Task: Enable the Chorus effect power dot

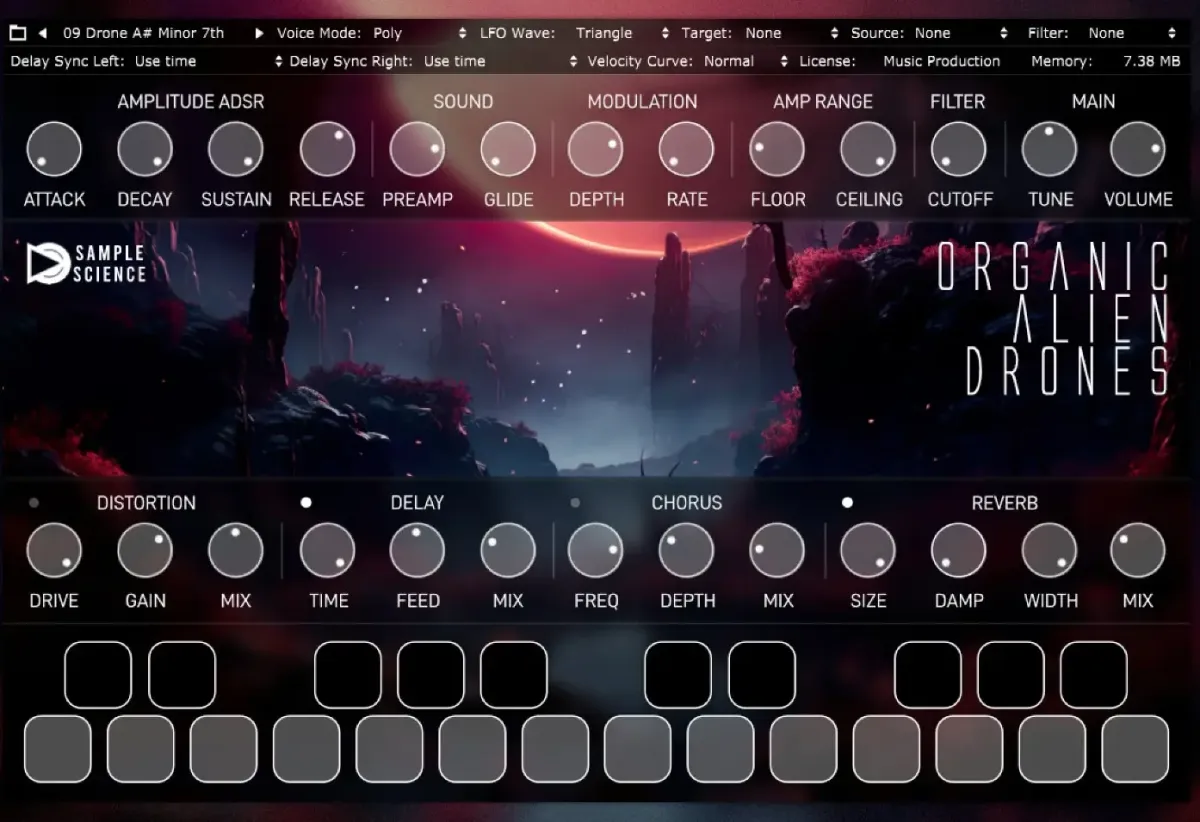Action: point(575,503)
